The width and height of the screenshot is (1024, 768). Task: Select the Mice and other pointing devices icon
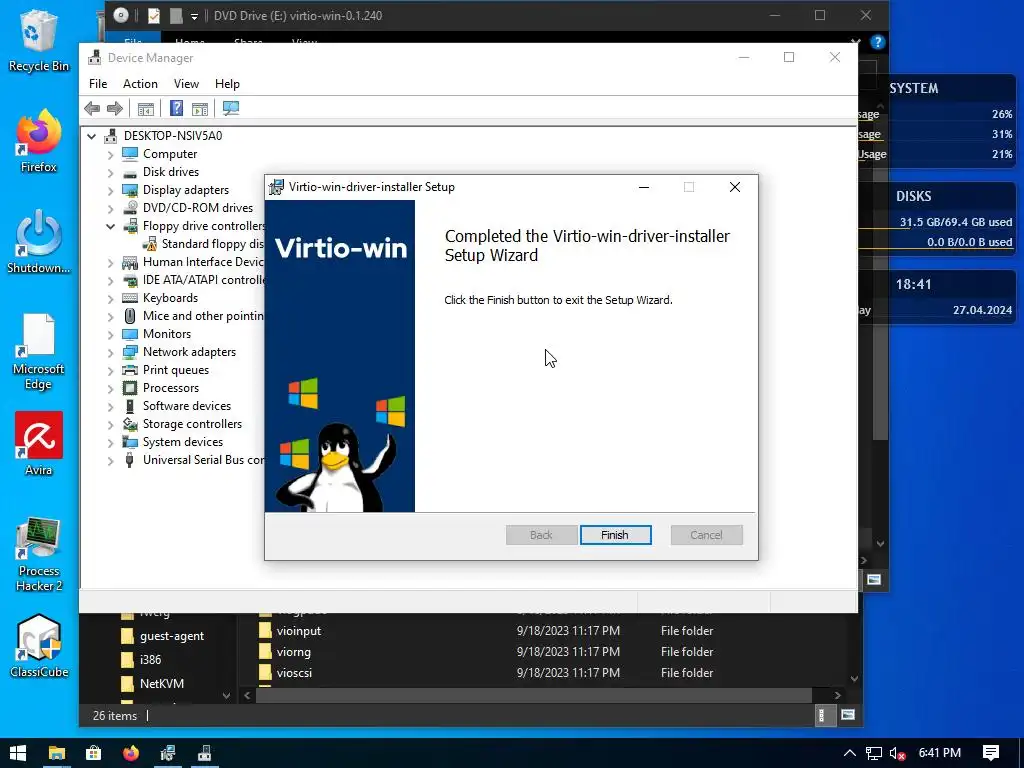click(x=130, y=316)
